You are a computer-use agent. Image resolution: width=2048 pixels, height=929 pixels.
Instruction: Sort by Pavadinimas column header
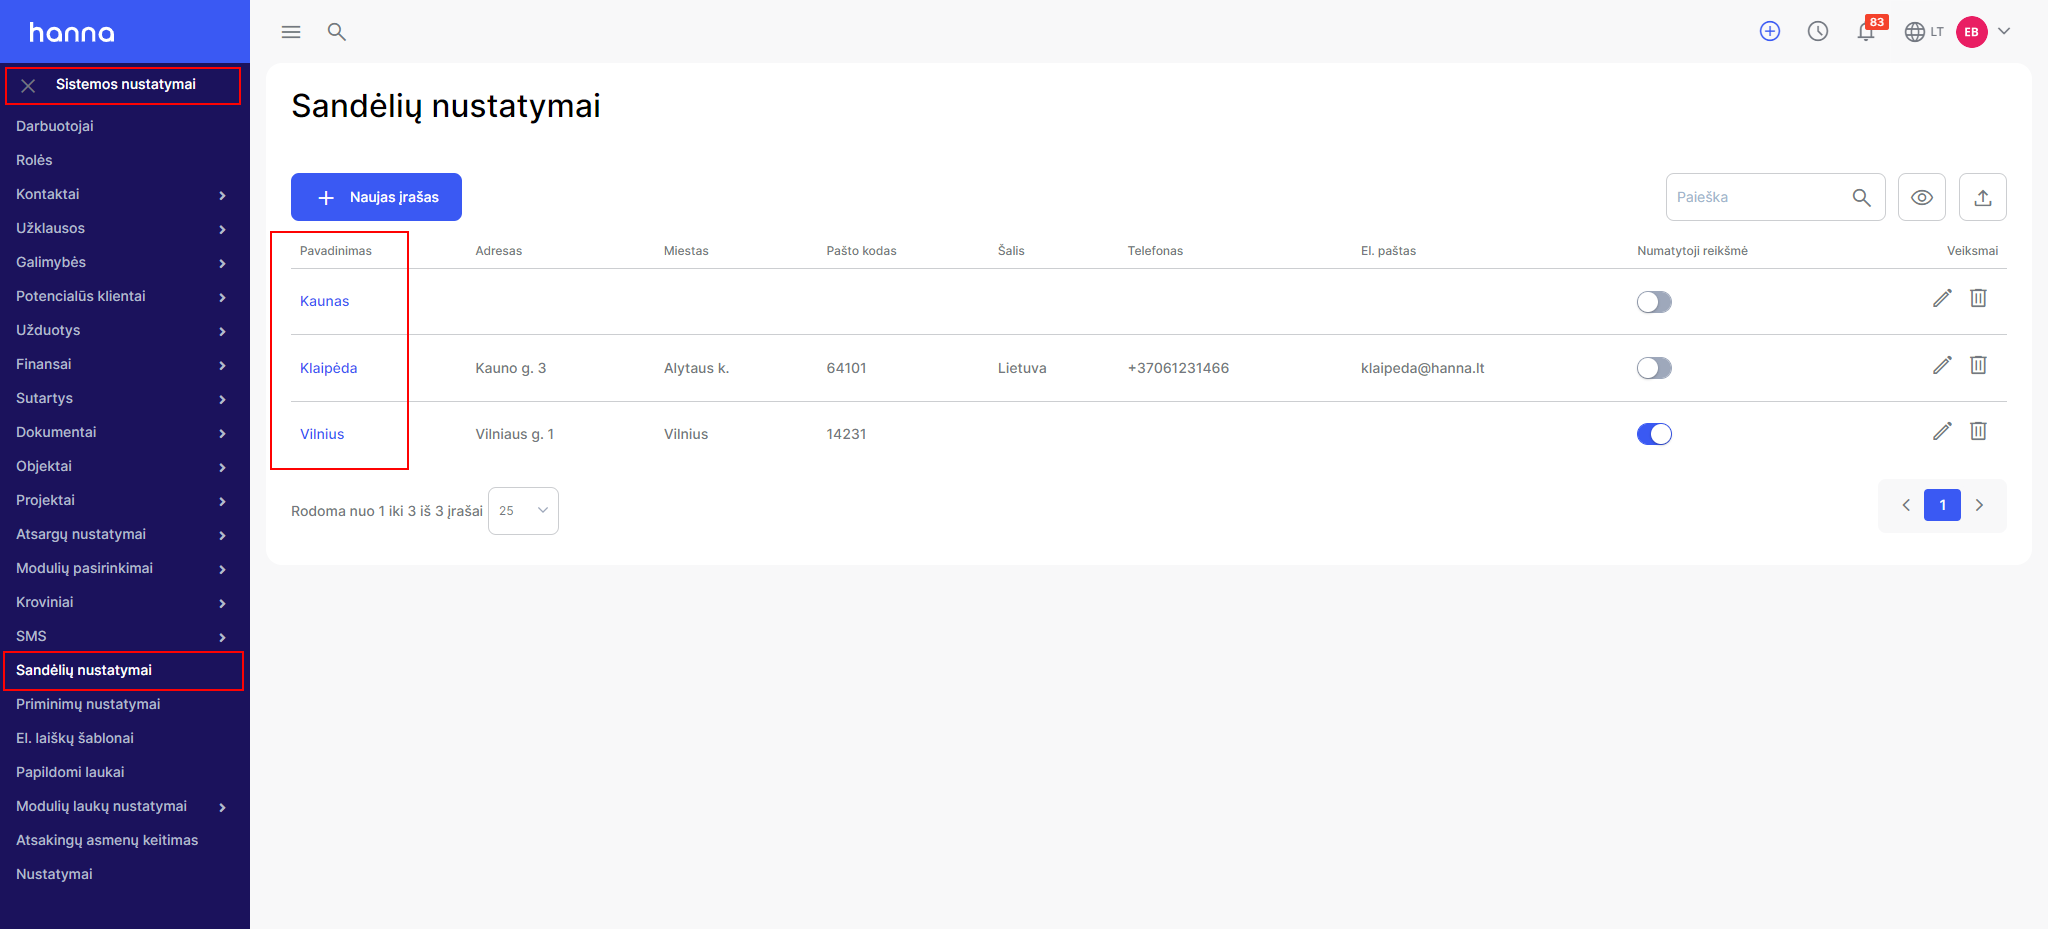coord(336,251)
